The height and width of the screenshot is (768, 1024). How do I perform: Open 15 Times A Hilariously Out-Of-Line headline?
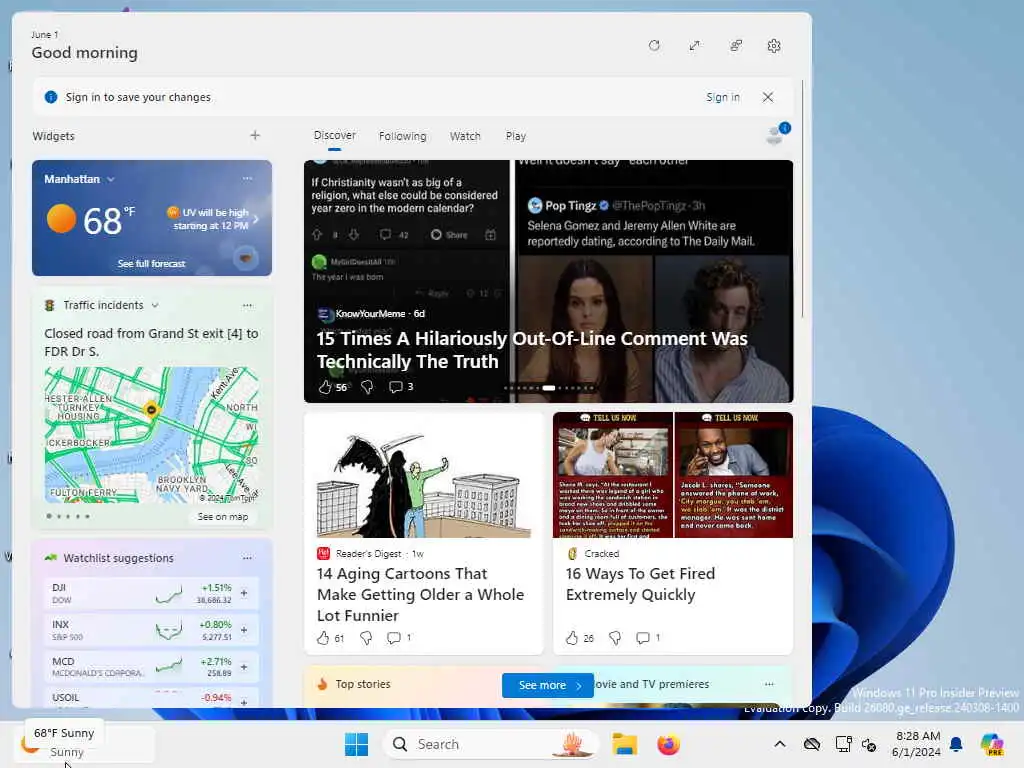click(x=532, y=349)
